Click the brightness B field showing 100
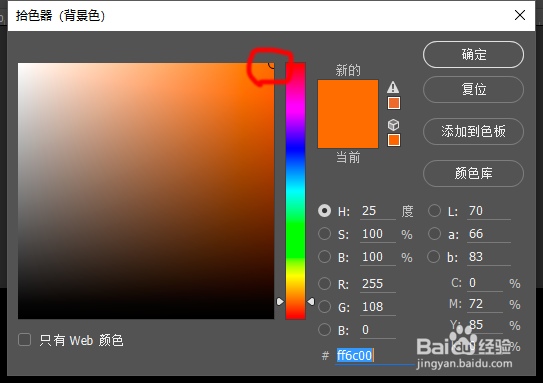 coord(378,257)
